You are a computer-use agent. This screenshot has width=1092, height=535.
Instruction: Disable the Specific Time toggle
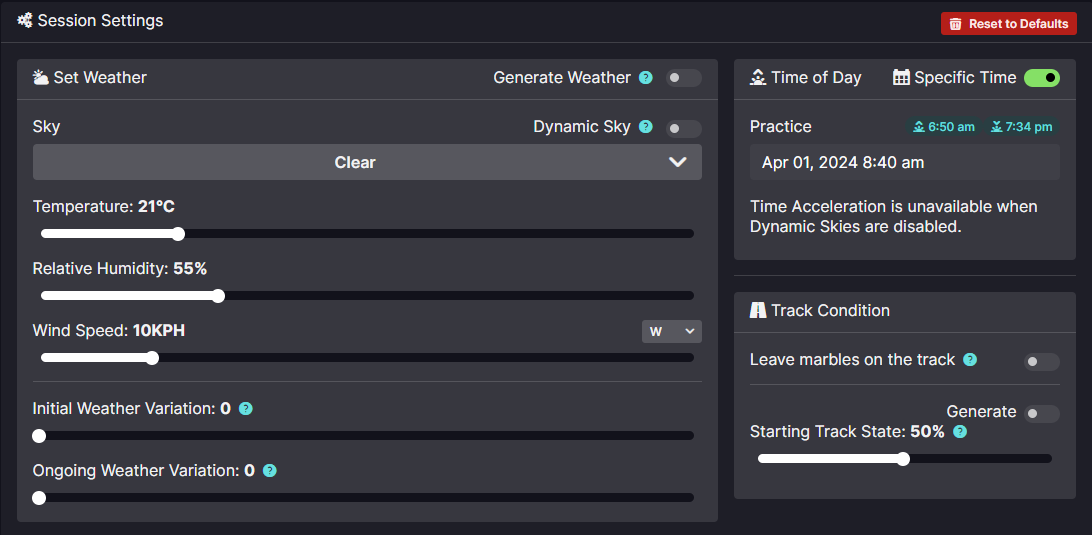[x=1042, y=78]
